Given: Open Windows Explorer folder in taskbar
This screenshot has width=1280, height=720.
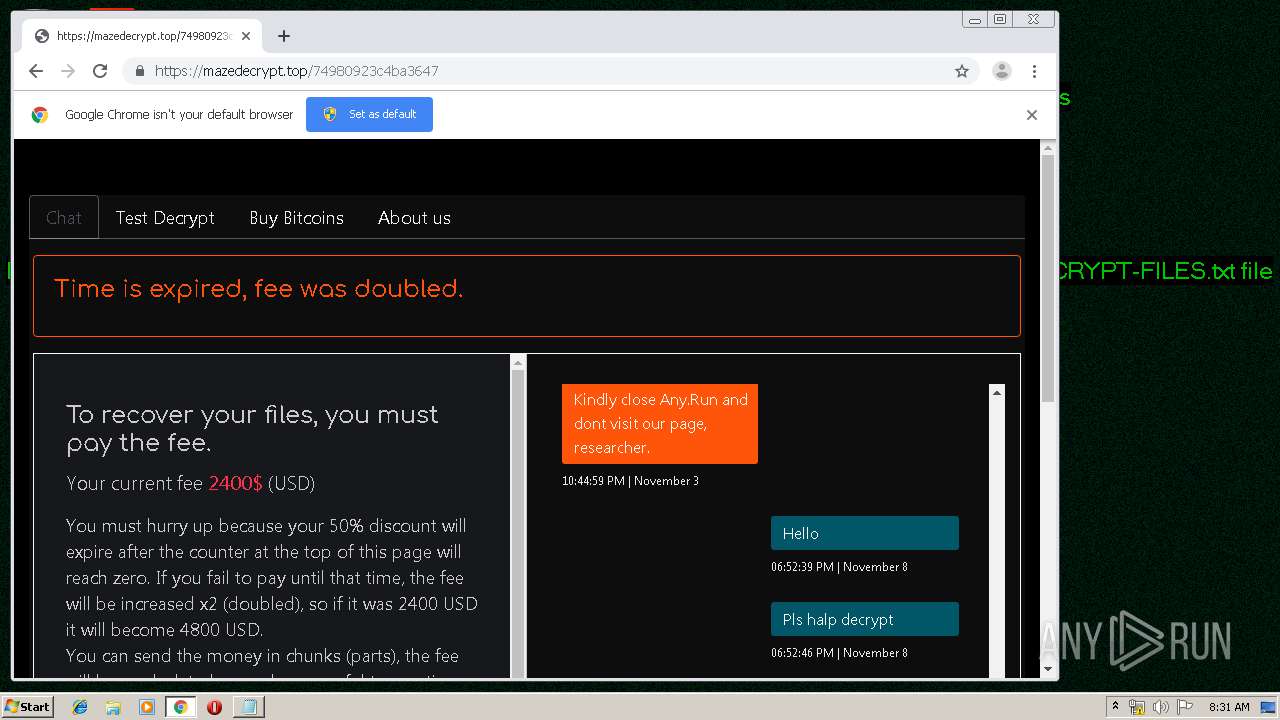Looking at the screenshot, I should click(113, 707).
